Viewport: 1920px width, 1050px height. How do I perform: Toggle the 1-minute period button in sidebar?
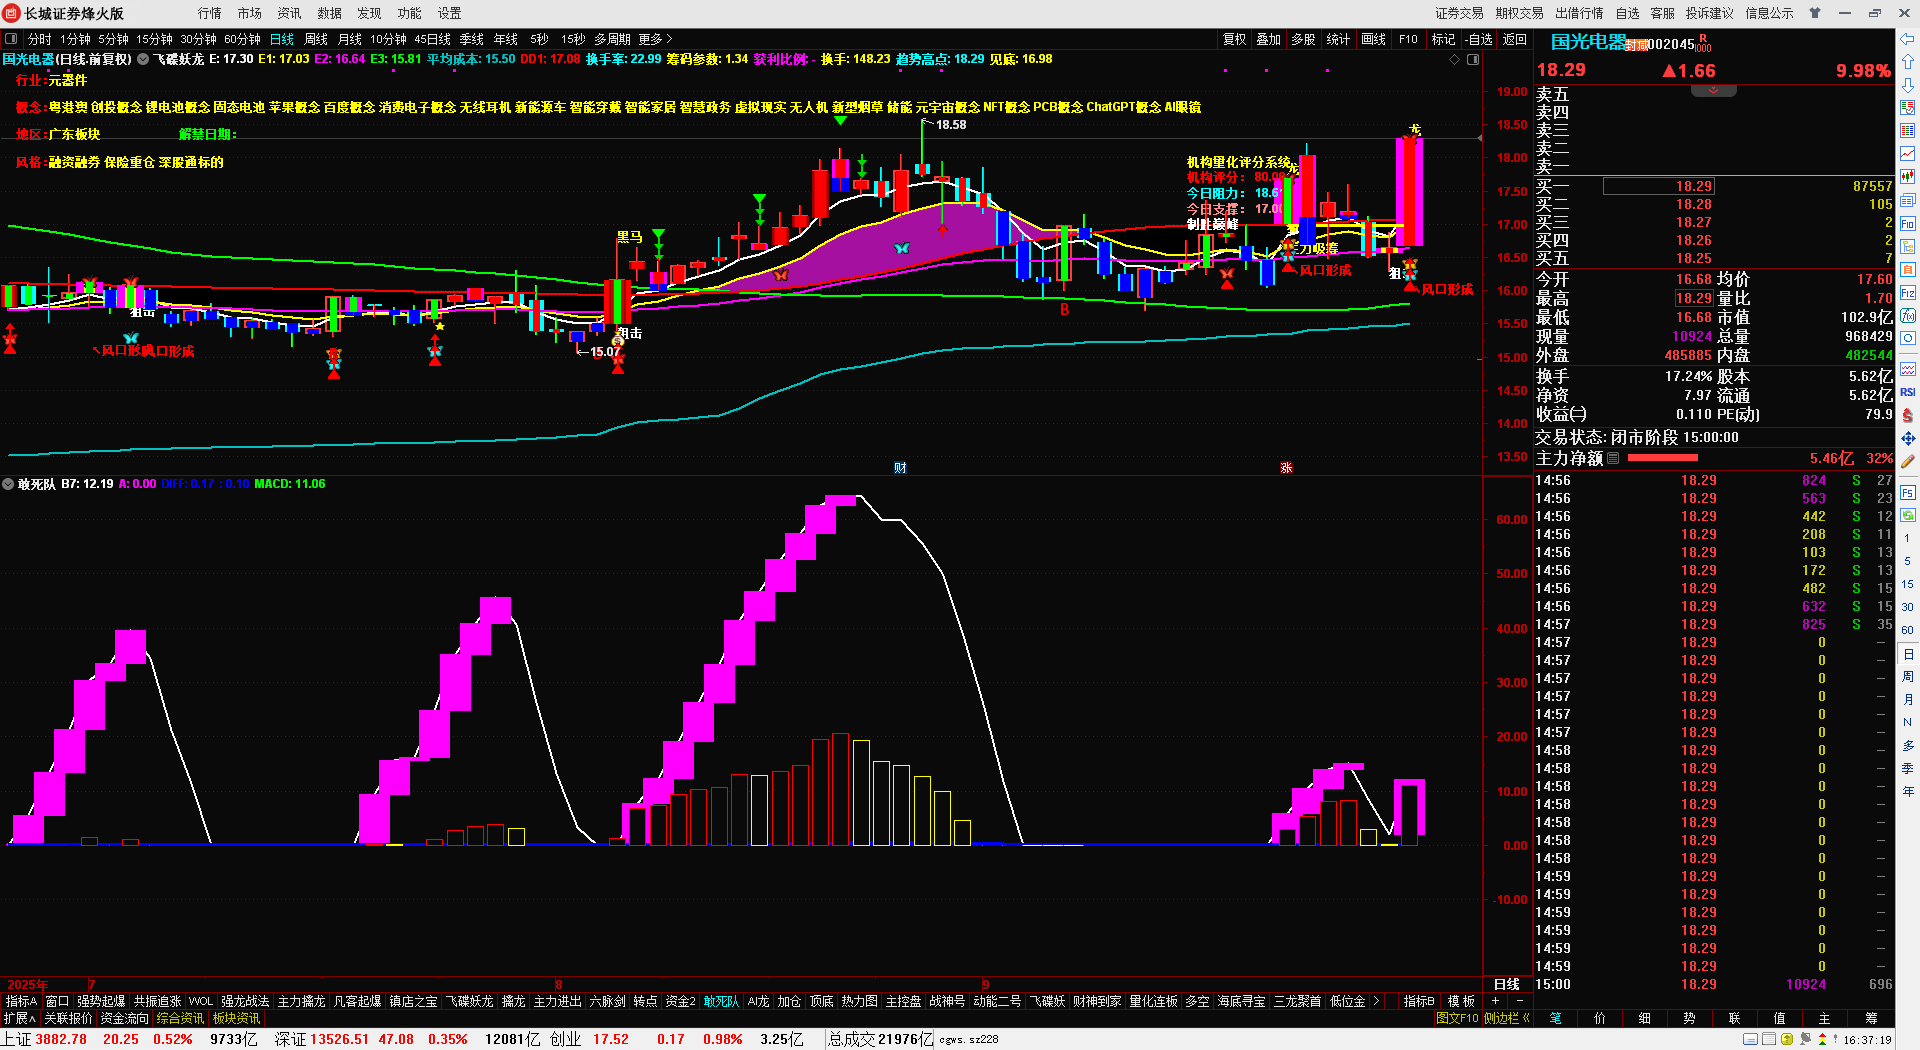[x=1908, y=538]
